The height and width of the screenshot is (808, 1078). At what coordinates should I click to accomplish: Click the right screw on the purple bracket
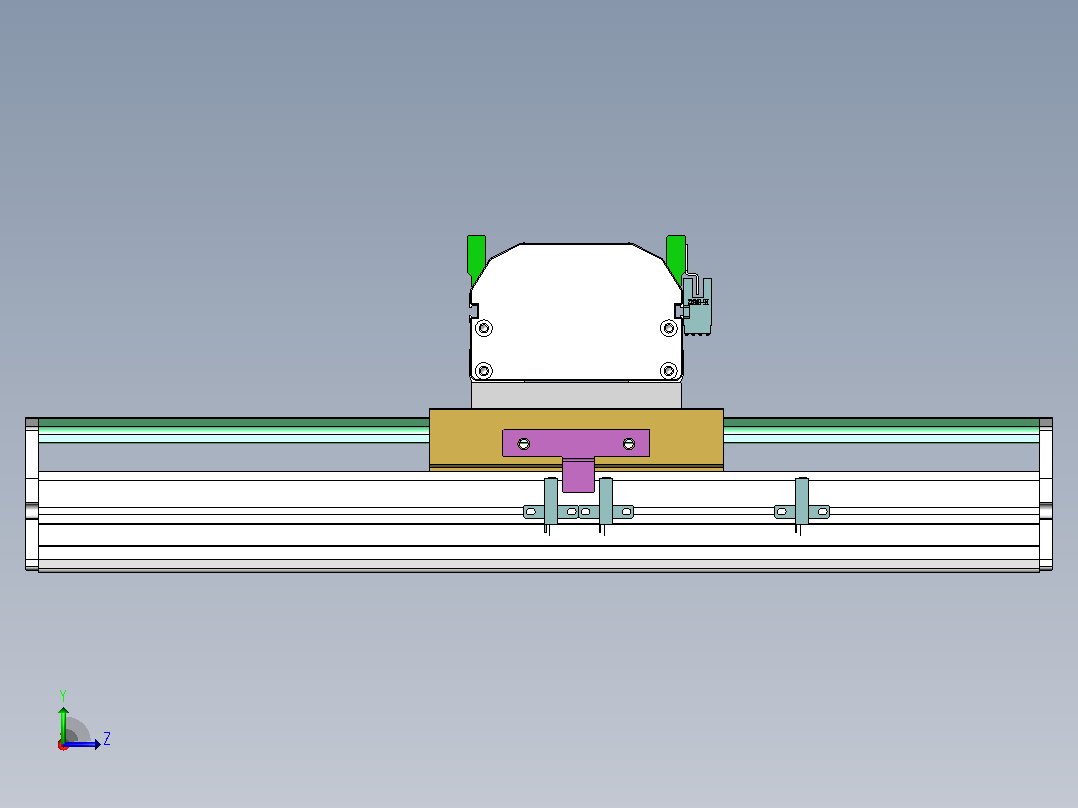pos(628,444)
